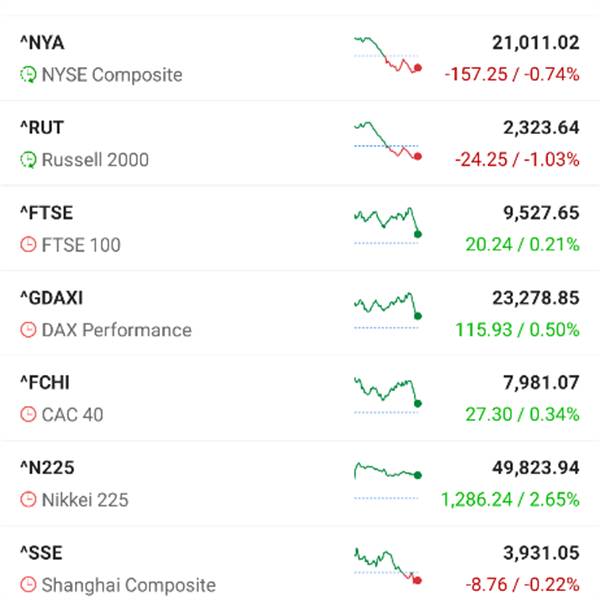This screenshot has width=600, height=600.
Task: Click the Shanghai Composite clock status icon
Action: (x=28, y=585)
